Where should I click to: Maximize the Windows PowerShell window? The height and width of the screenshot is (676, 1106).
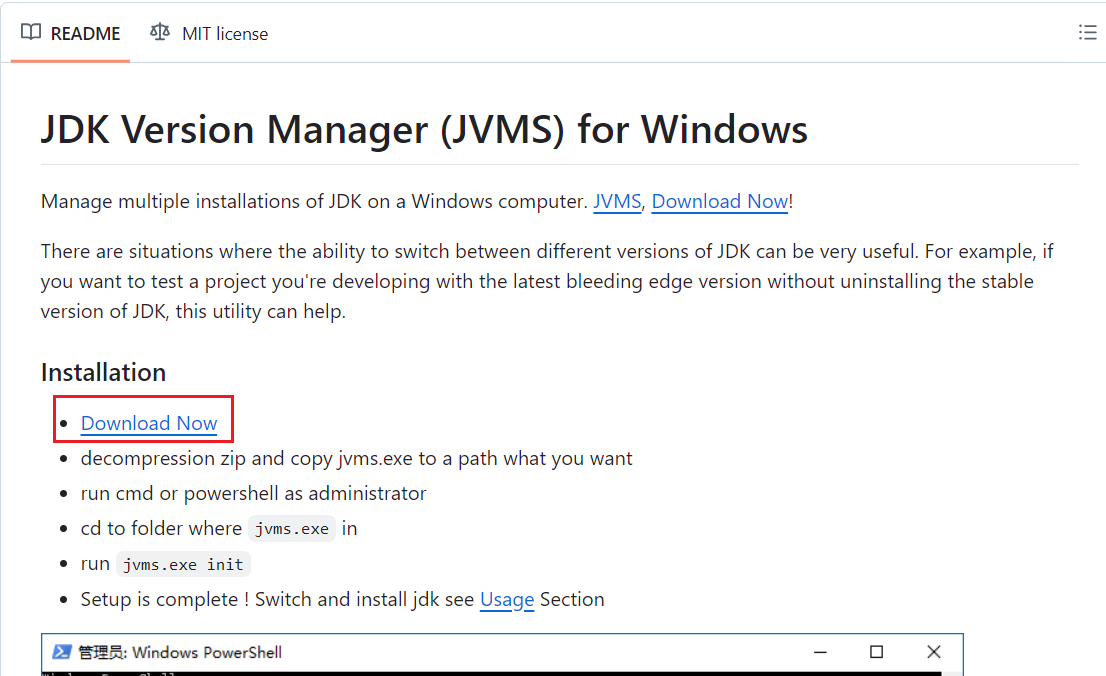[x=876, y=652]
